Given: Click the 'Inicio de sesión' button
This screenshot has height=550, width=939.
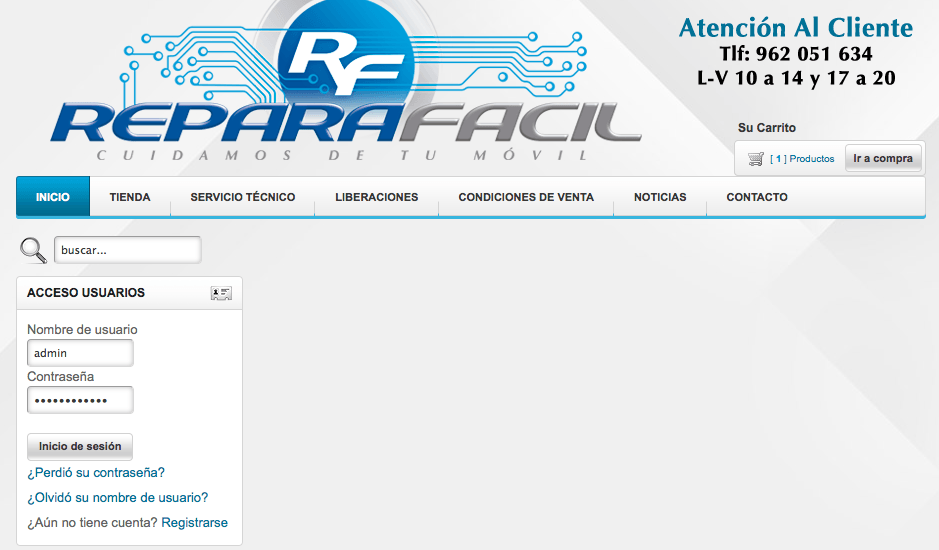Looking at the screenshot, I should pos(80,446).
